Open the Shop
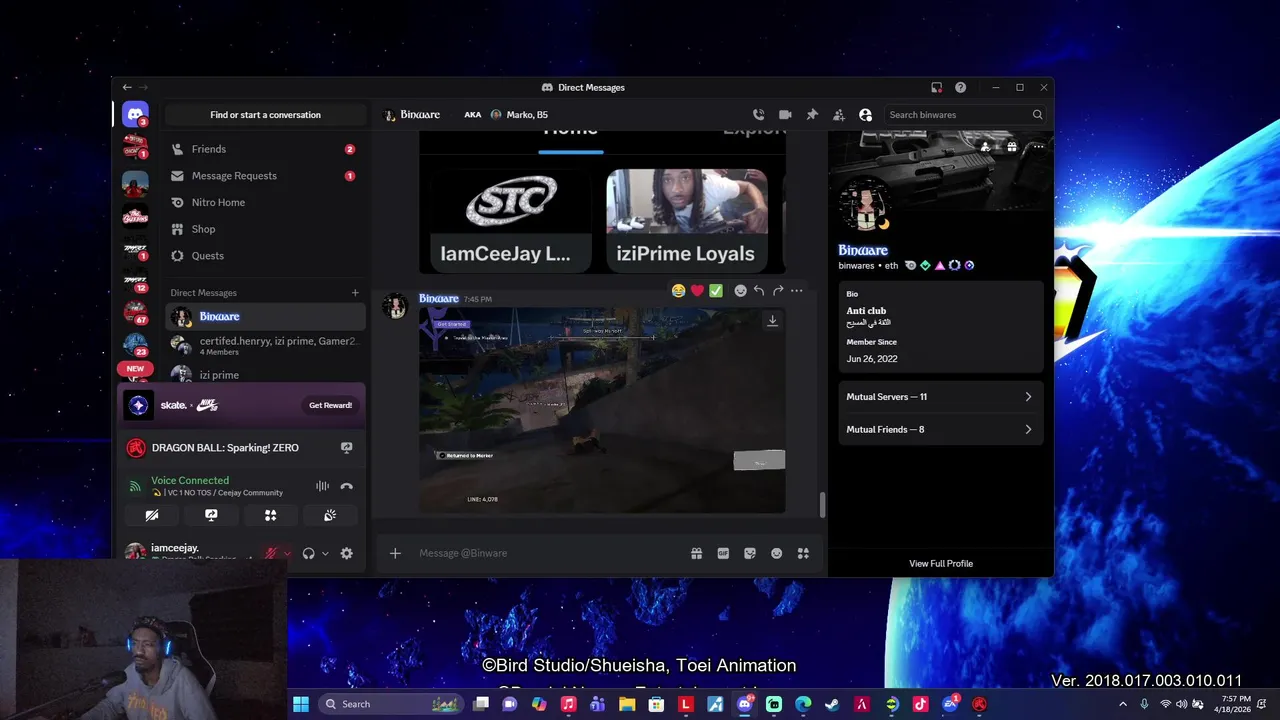The width and height of the screenshot is (1280, 720). pos(264,229)
